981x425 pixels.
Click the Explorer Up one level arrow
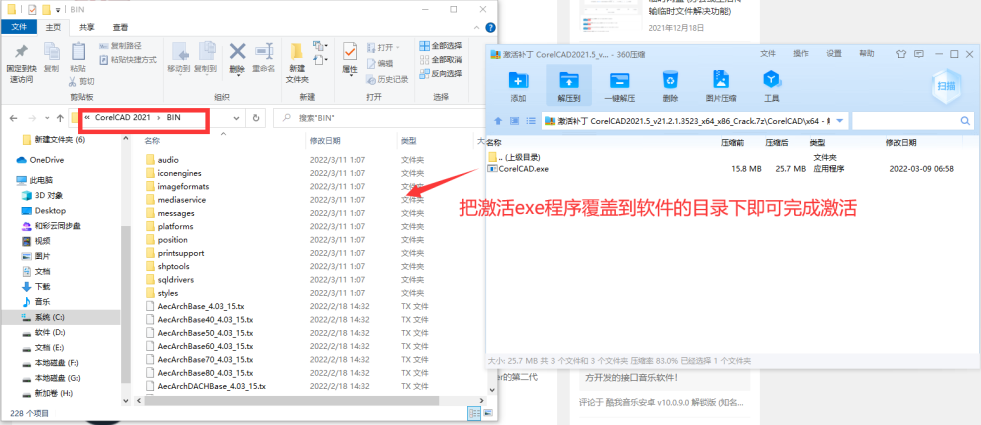pyautogui.click(x=60, y=118)
